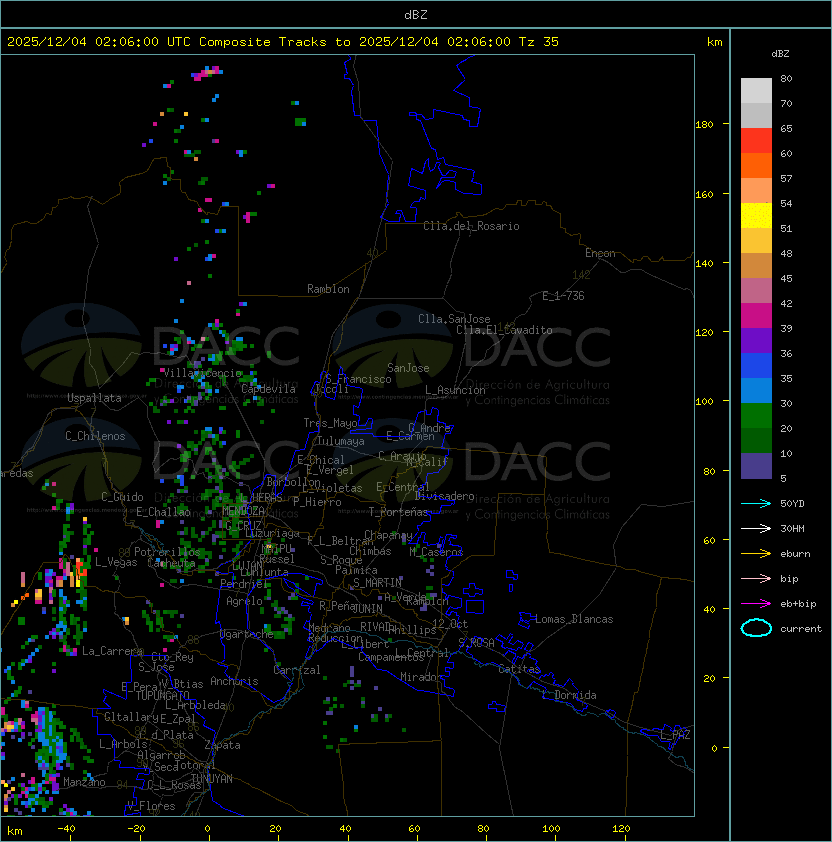Select the 42 dBZ magenta color swatch

756,315
